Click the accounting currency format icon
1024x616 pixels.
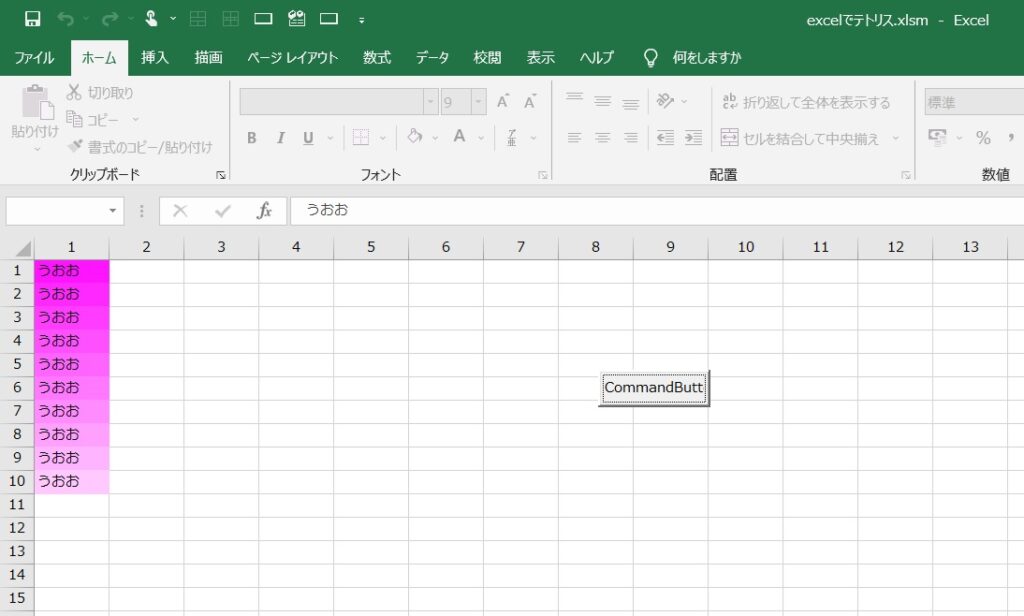937,137
